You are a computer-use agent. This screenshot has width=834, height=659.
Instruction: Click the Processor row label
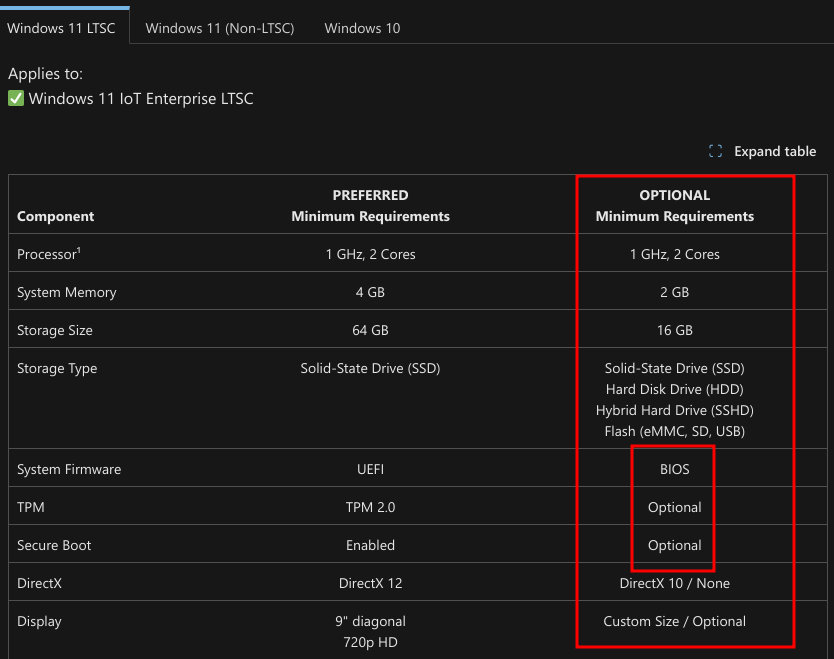(47, 254)
